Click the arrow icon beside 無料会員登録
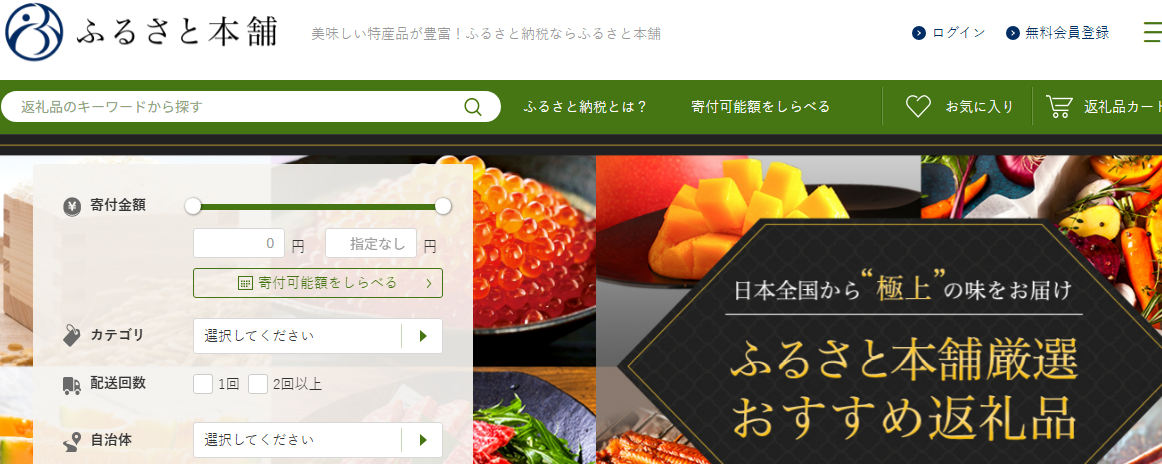Viewport: 1162px width, 464px height. coord(1013,33)
